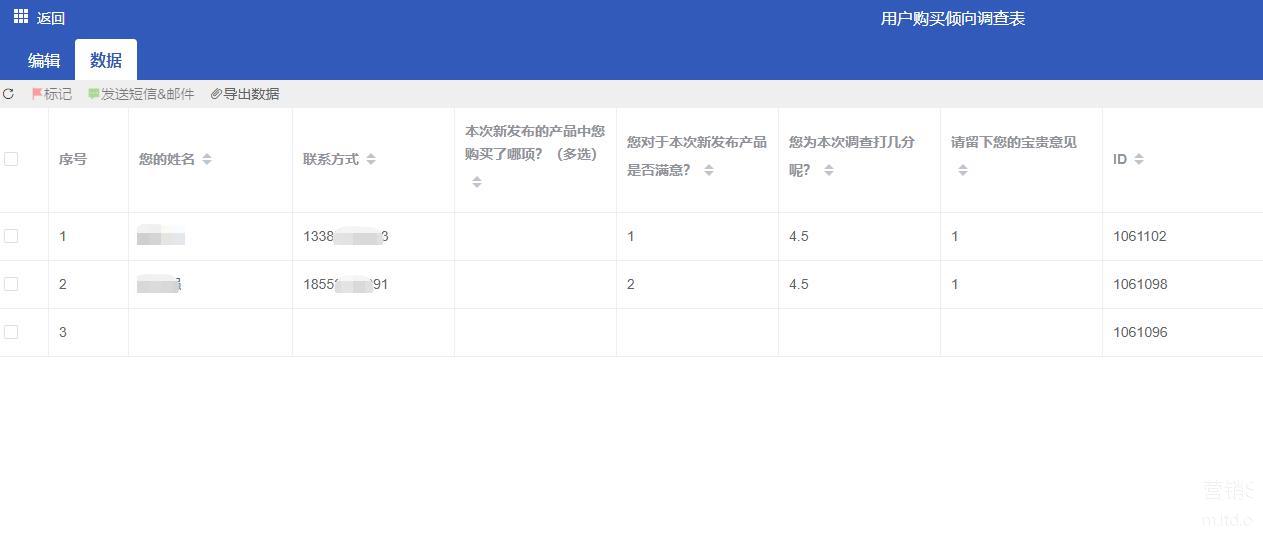Click the 导出数据 button text
The width and height of the screenshot is (1263, 539).
tap(251, 94)
